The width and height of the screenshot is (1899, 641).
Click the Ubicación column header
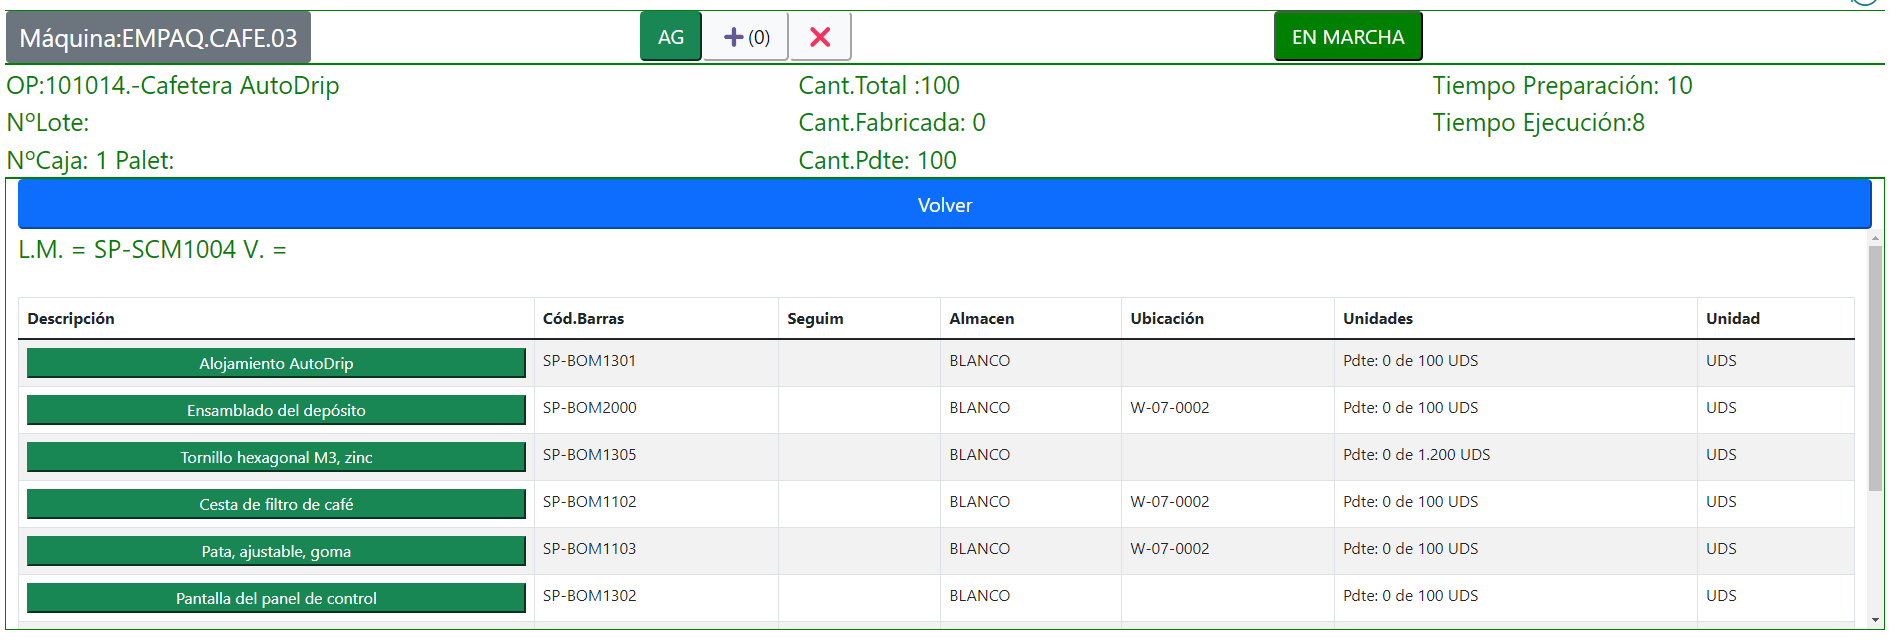[1166, 318]
